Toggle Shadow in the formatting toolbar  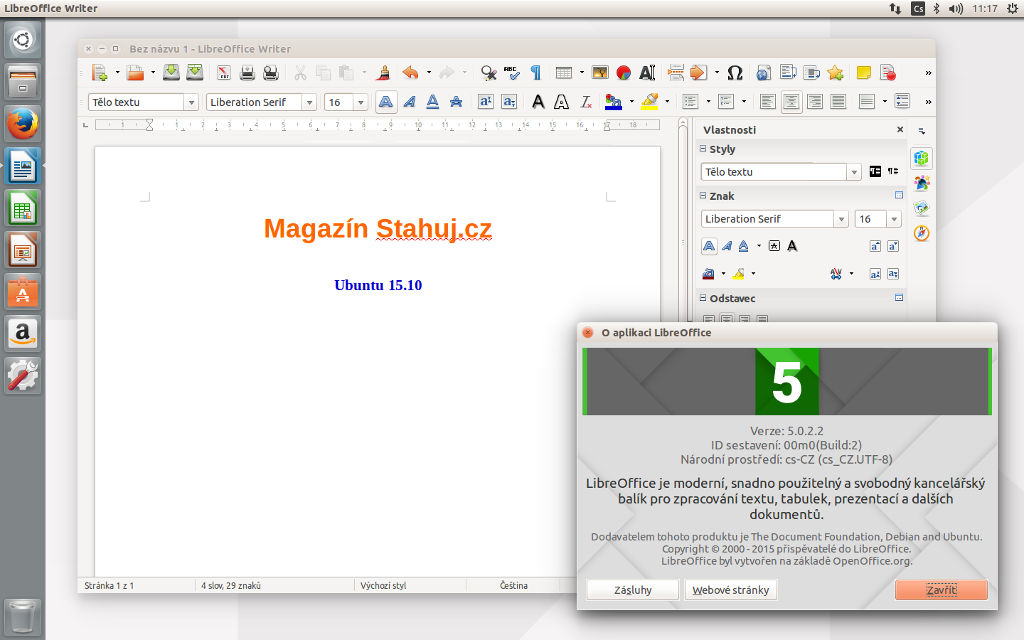click(x=537, y=102)
